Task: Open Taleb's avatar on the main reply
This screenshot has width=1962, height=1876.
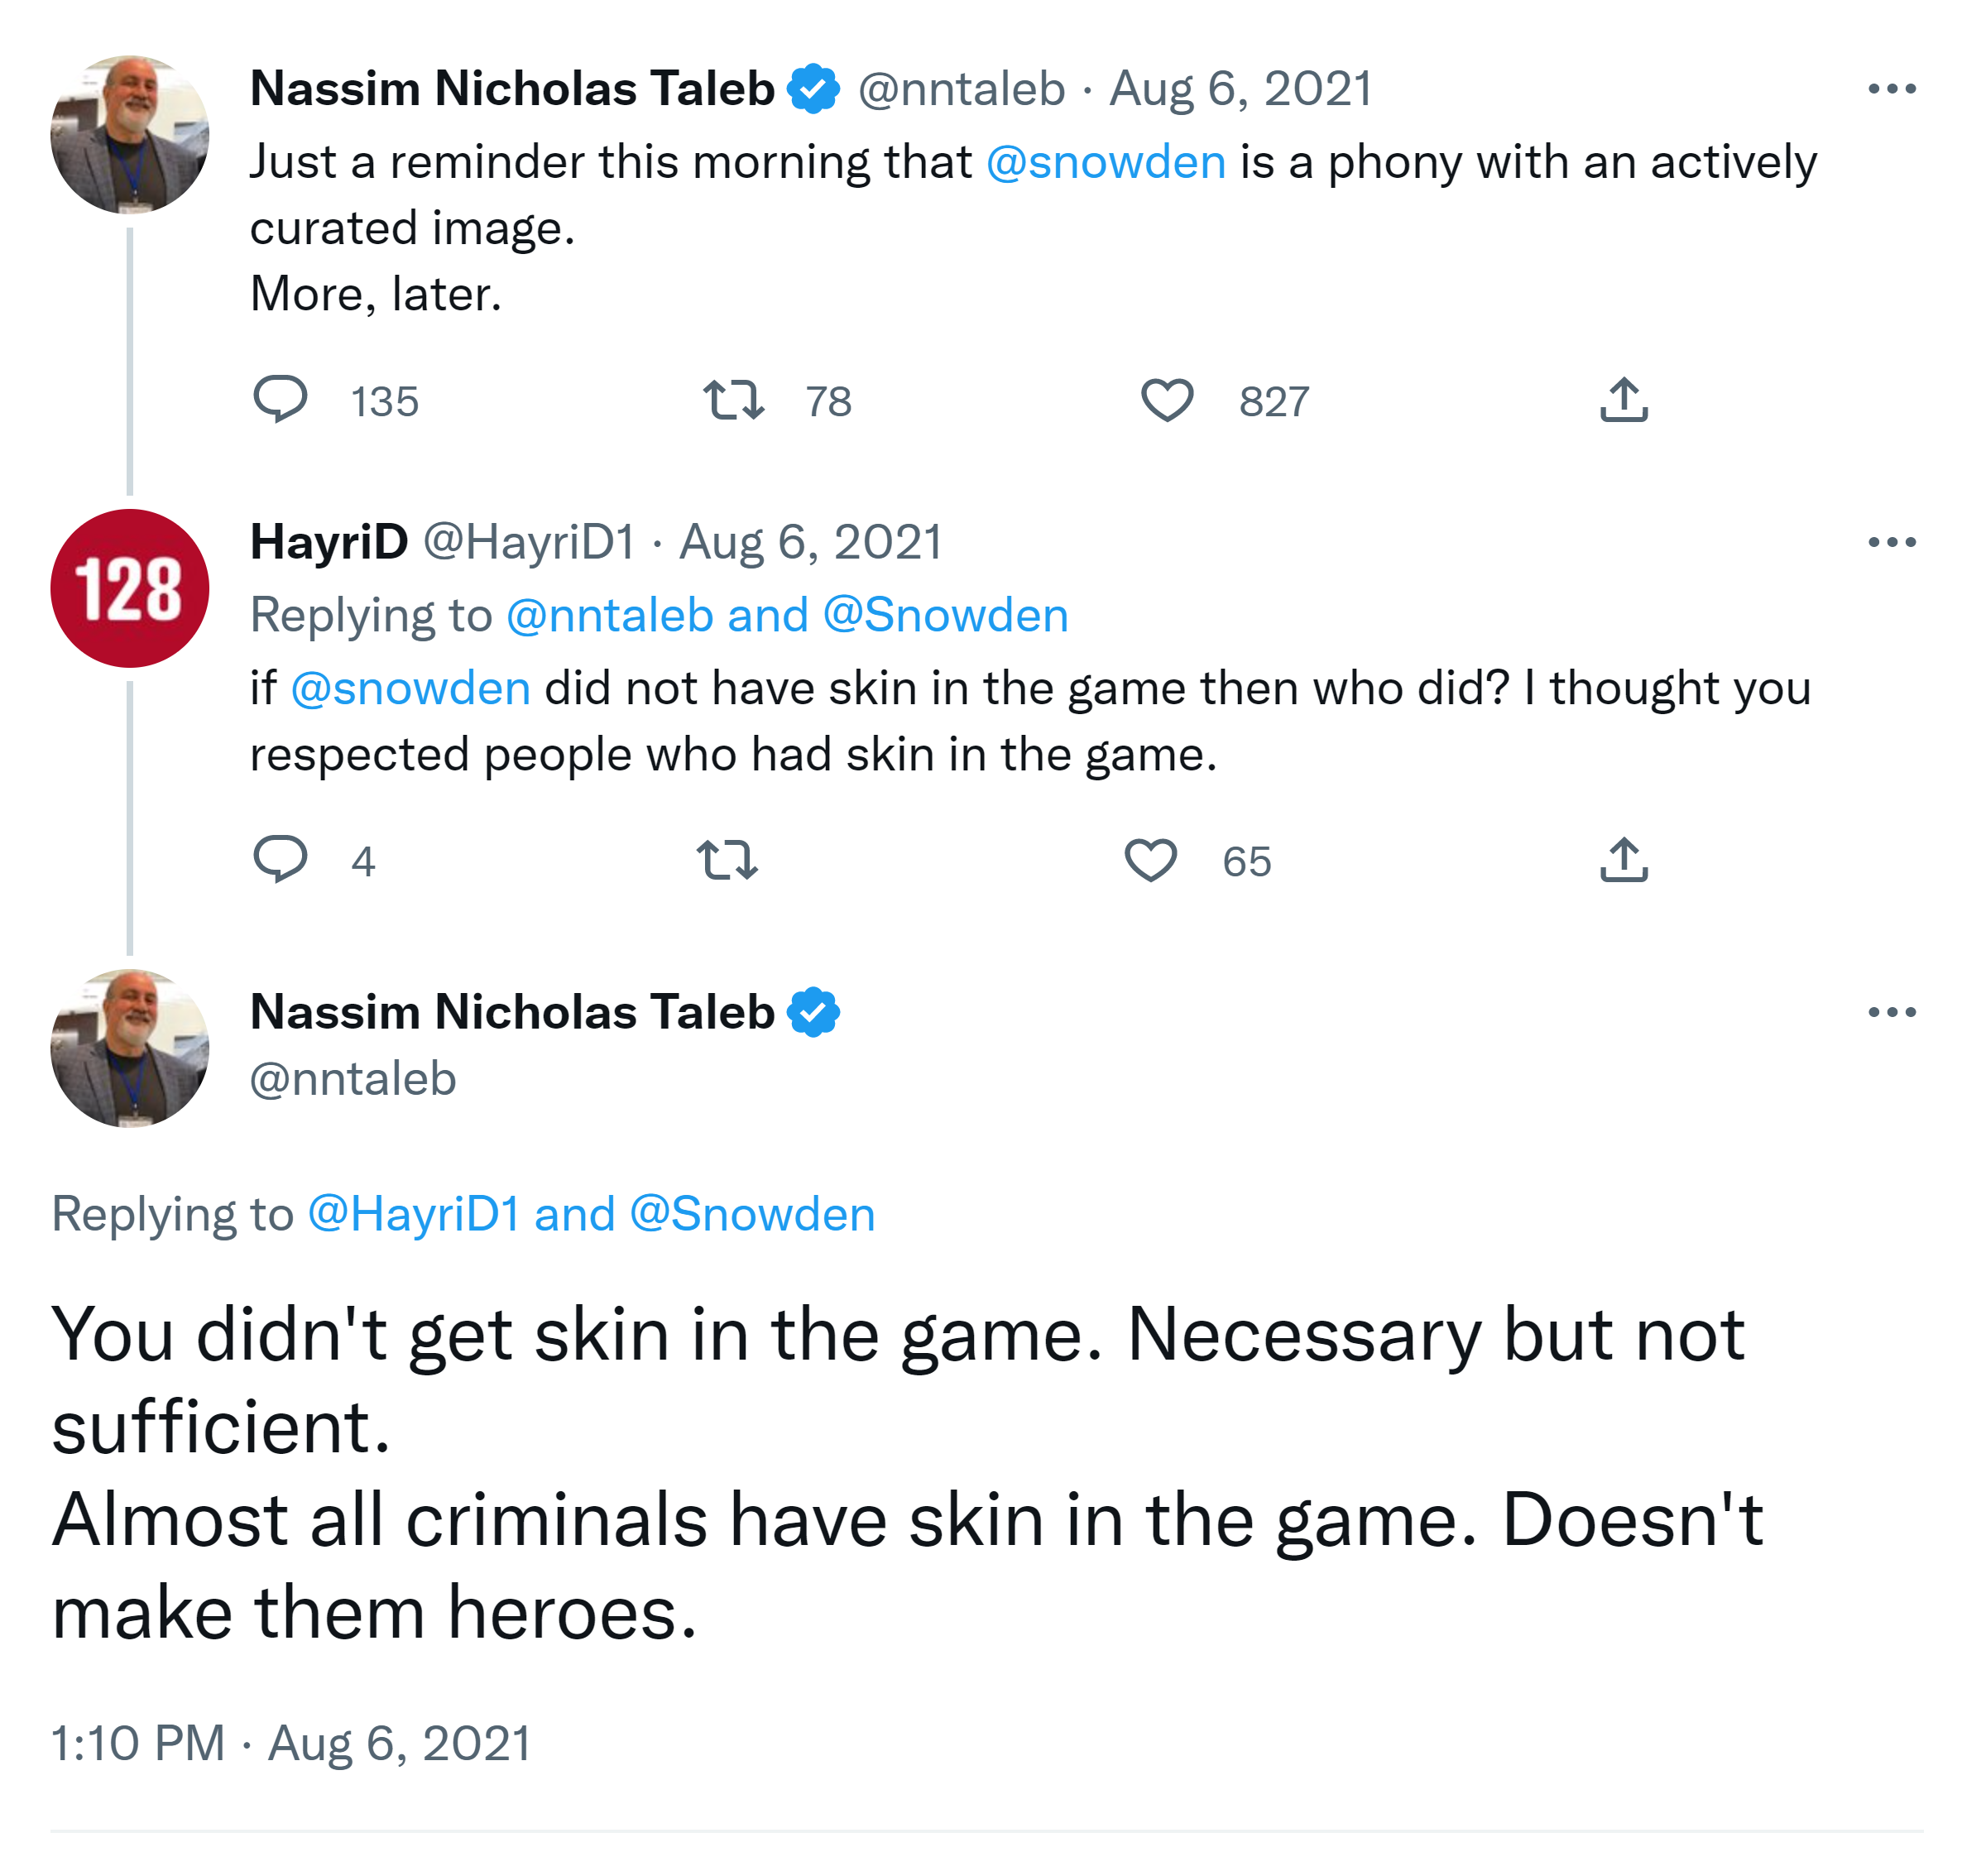Action: [130, 1048]
